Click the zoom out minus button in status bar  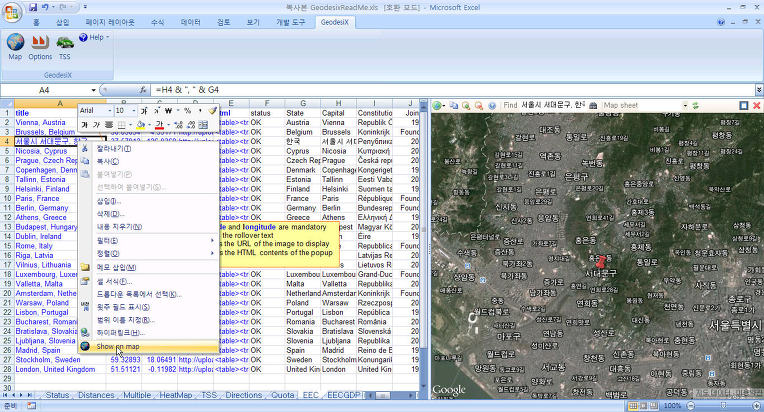coord(691,405)
